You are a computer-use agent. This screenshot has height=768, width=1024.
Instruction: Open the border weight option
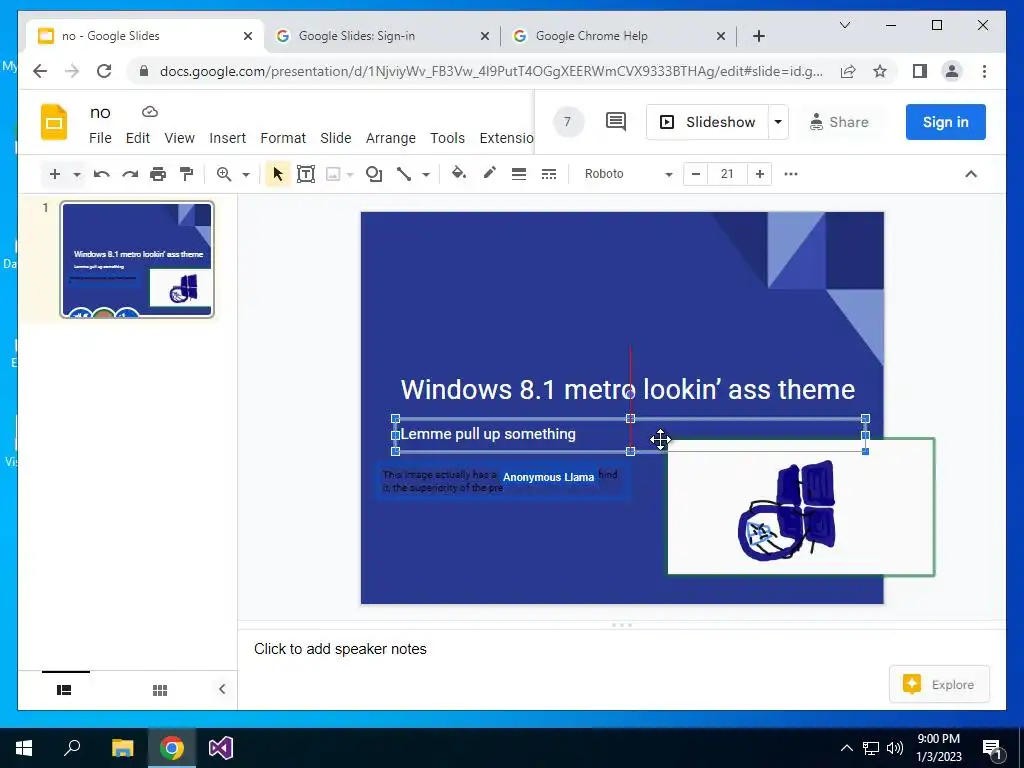click(x=519, y=174)
